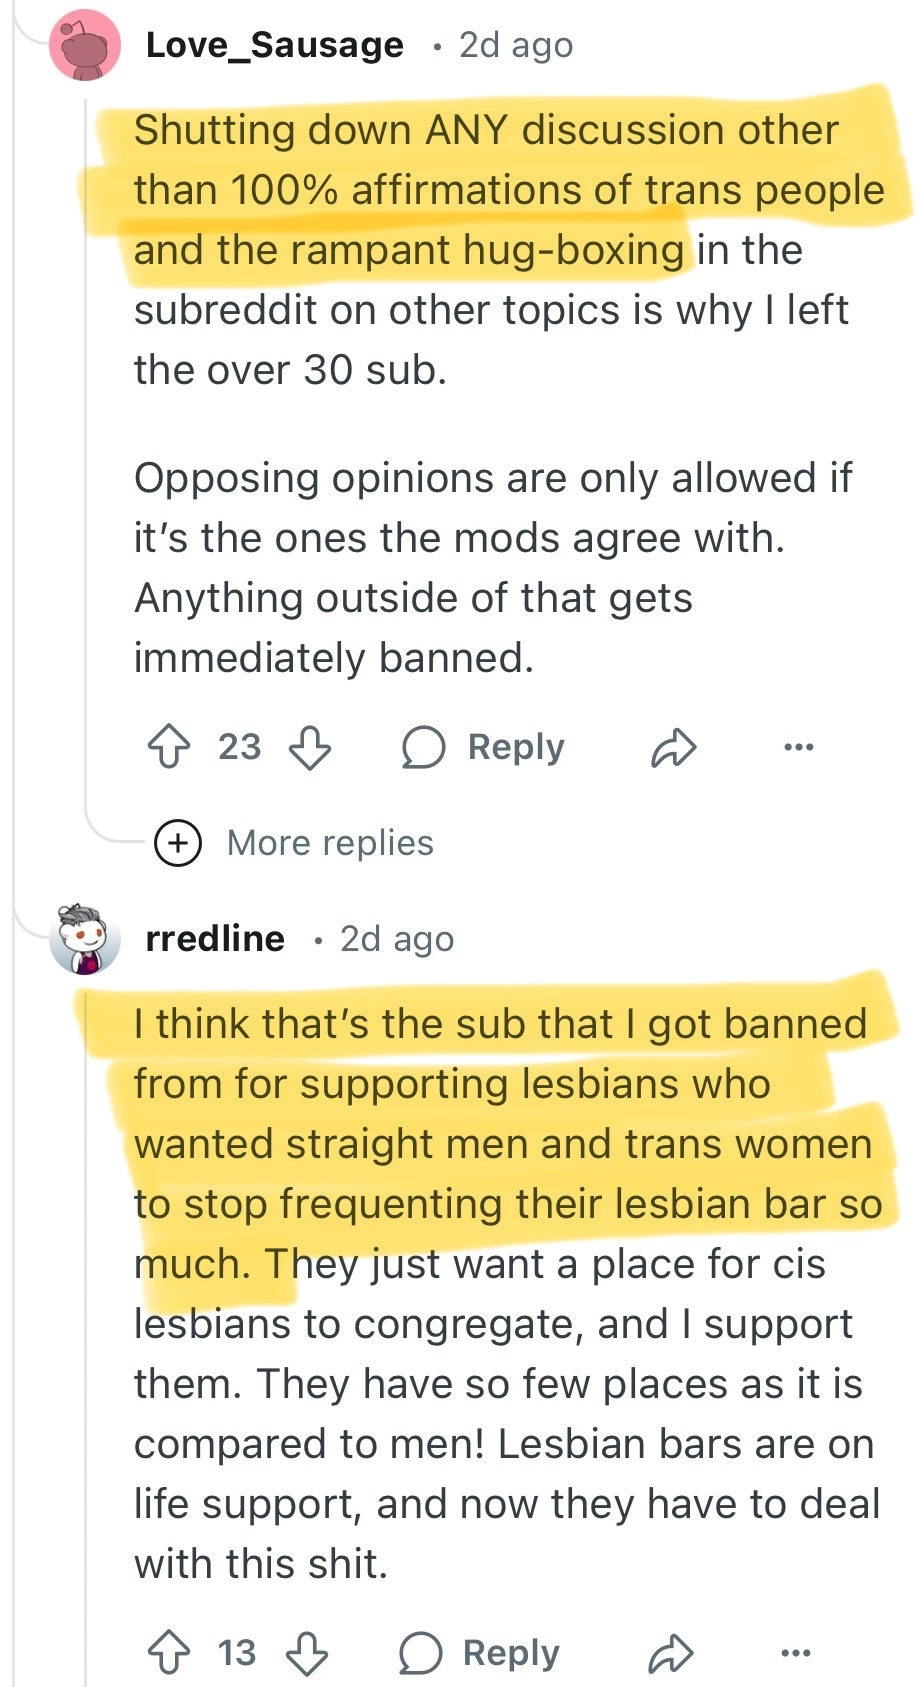Downvote Love_Sausage's comment

(x=310, y=747)
